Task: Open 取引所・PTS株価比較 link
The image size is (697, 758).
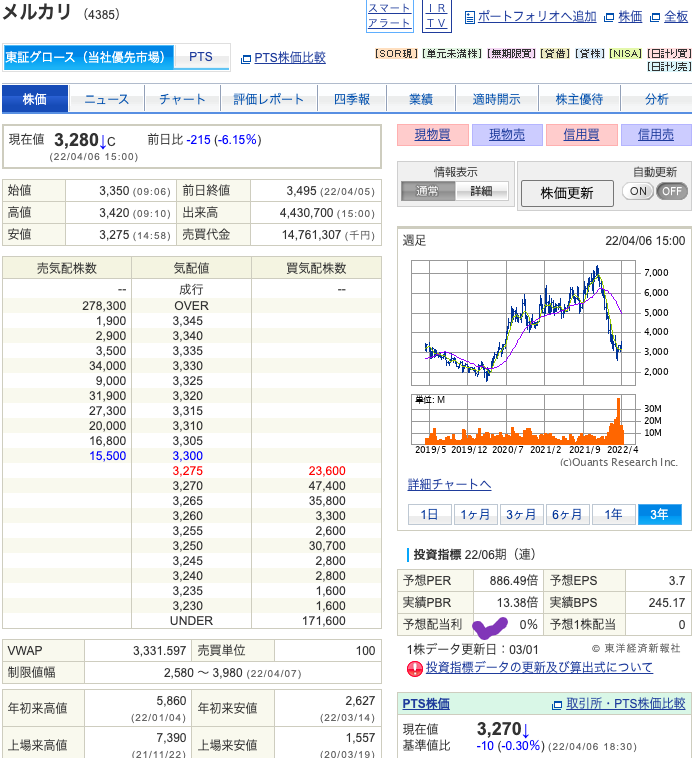Action: point(625,704)
